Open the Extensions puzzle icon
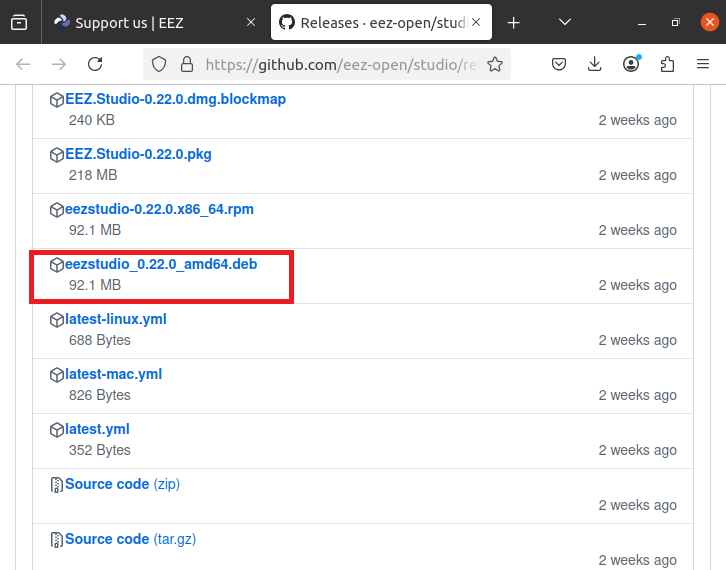Image resolution: width=726 pixels, height=570 pixels. 667,64
